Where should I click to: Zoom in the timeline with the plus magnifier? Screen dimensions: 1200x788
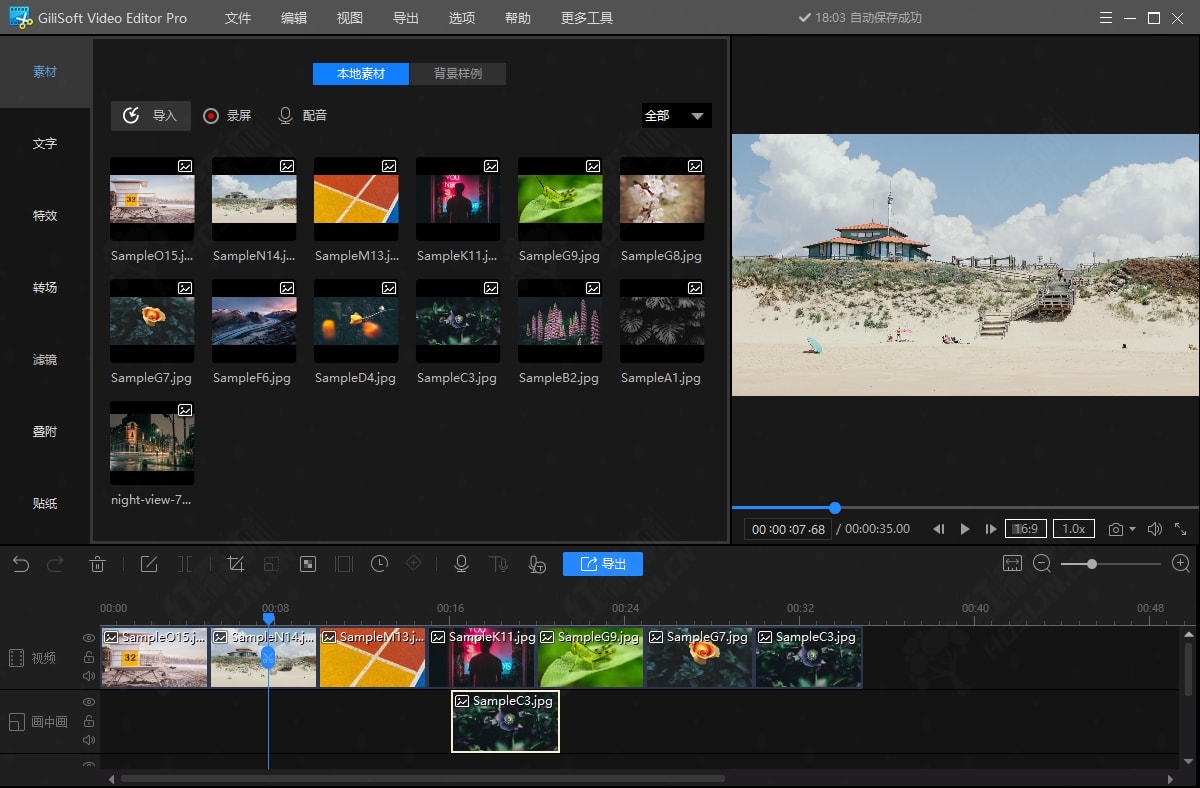1180,564
